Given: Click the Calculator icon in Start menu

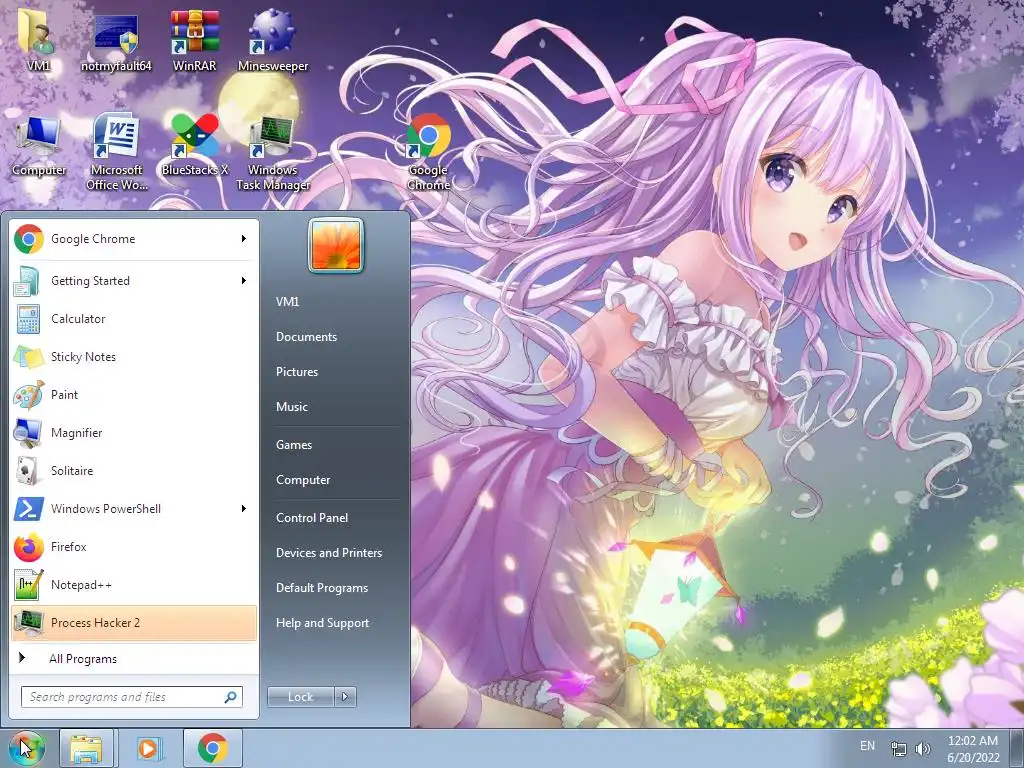Looking at the screenshot, I should point(29,319).
